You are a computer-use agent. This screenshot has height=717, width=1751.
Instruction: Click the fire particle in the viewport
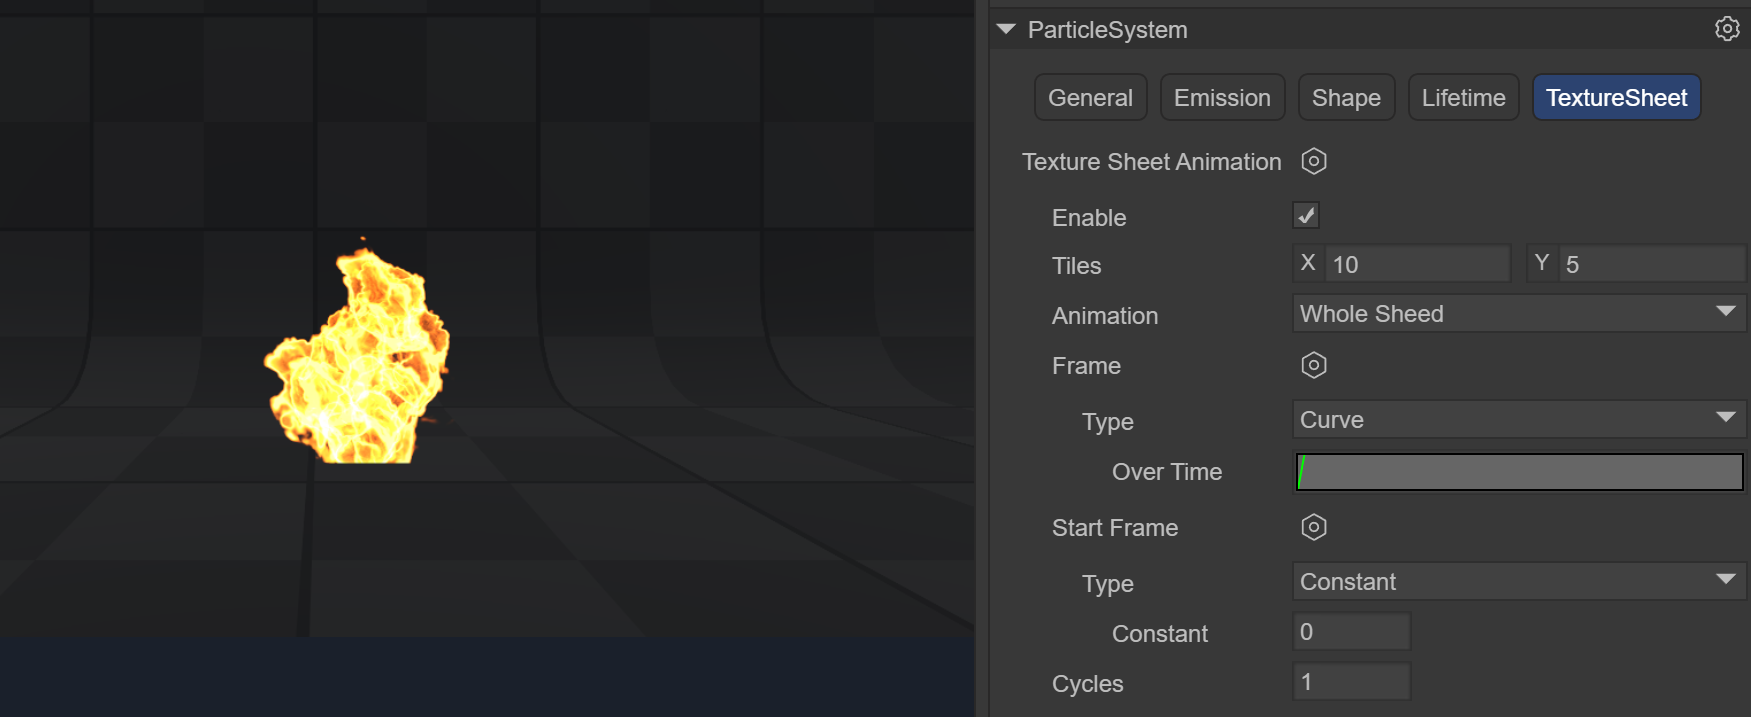pos(357,360)
